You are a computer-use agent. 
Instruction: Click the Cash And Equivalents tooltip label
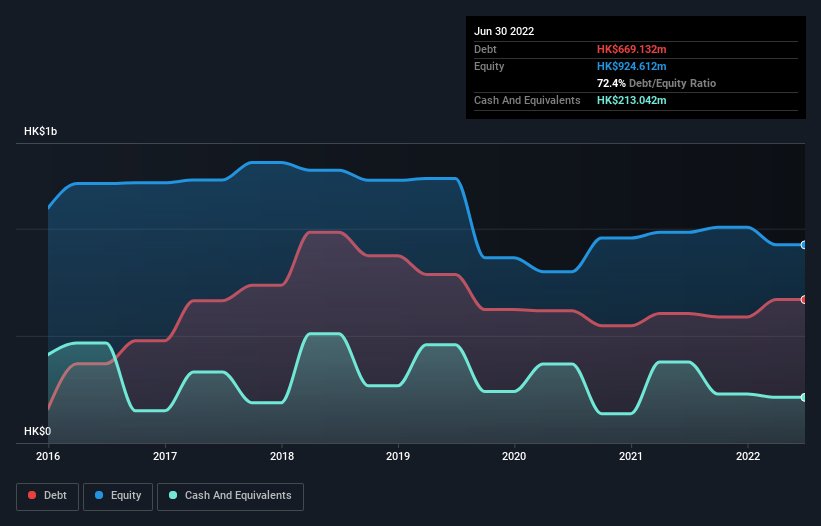[527, 100]
